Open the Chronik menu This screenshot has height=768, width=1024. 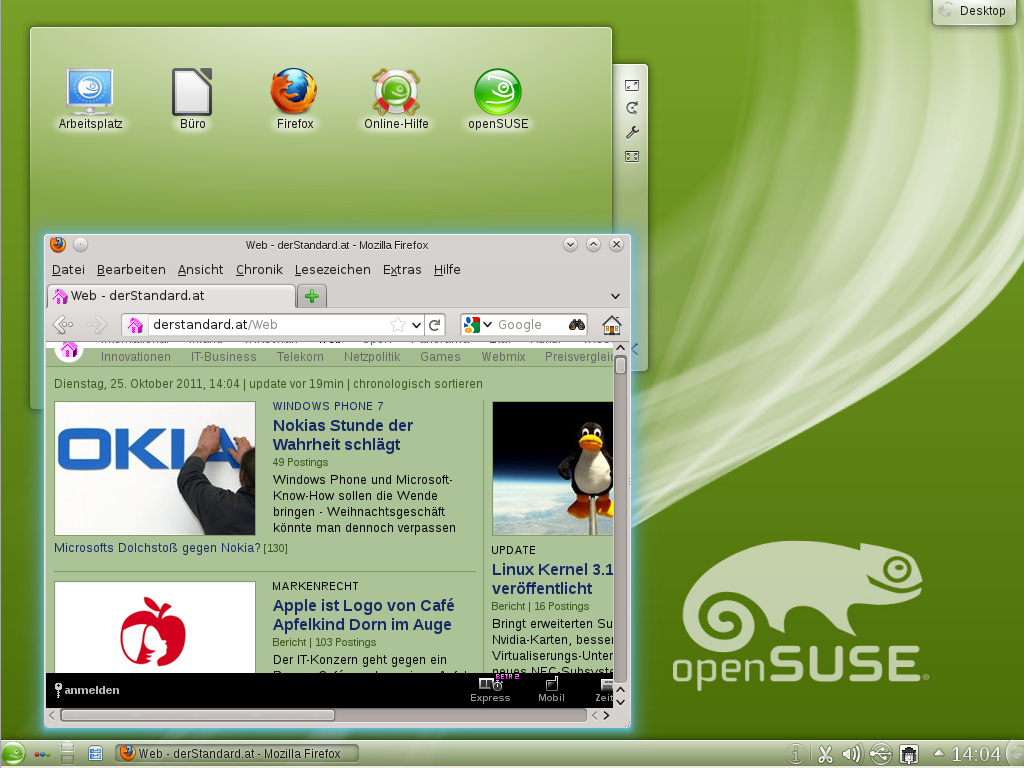coord(259,270)
